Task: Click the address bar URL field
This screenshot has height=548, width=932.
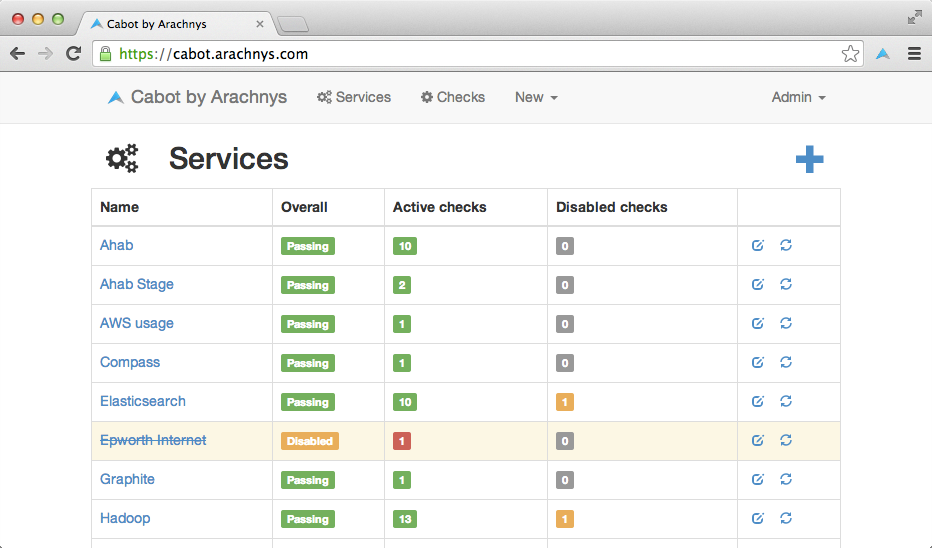Action: (470, 54)
